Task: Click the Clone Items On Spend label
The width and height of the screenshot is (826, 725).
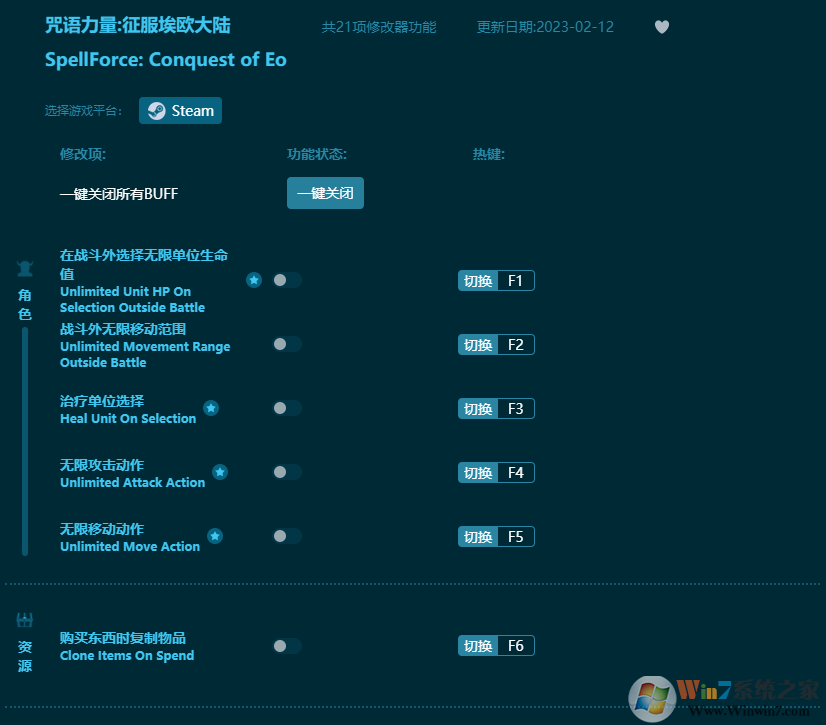Action: coord(127,655)
